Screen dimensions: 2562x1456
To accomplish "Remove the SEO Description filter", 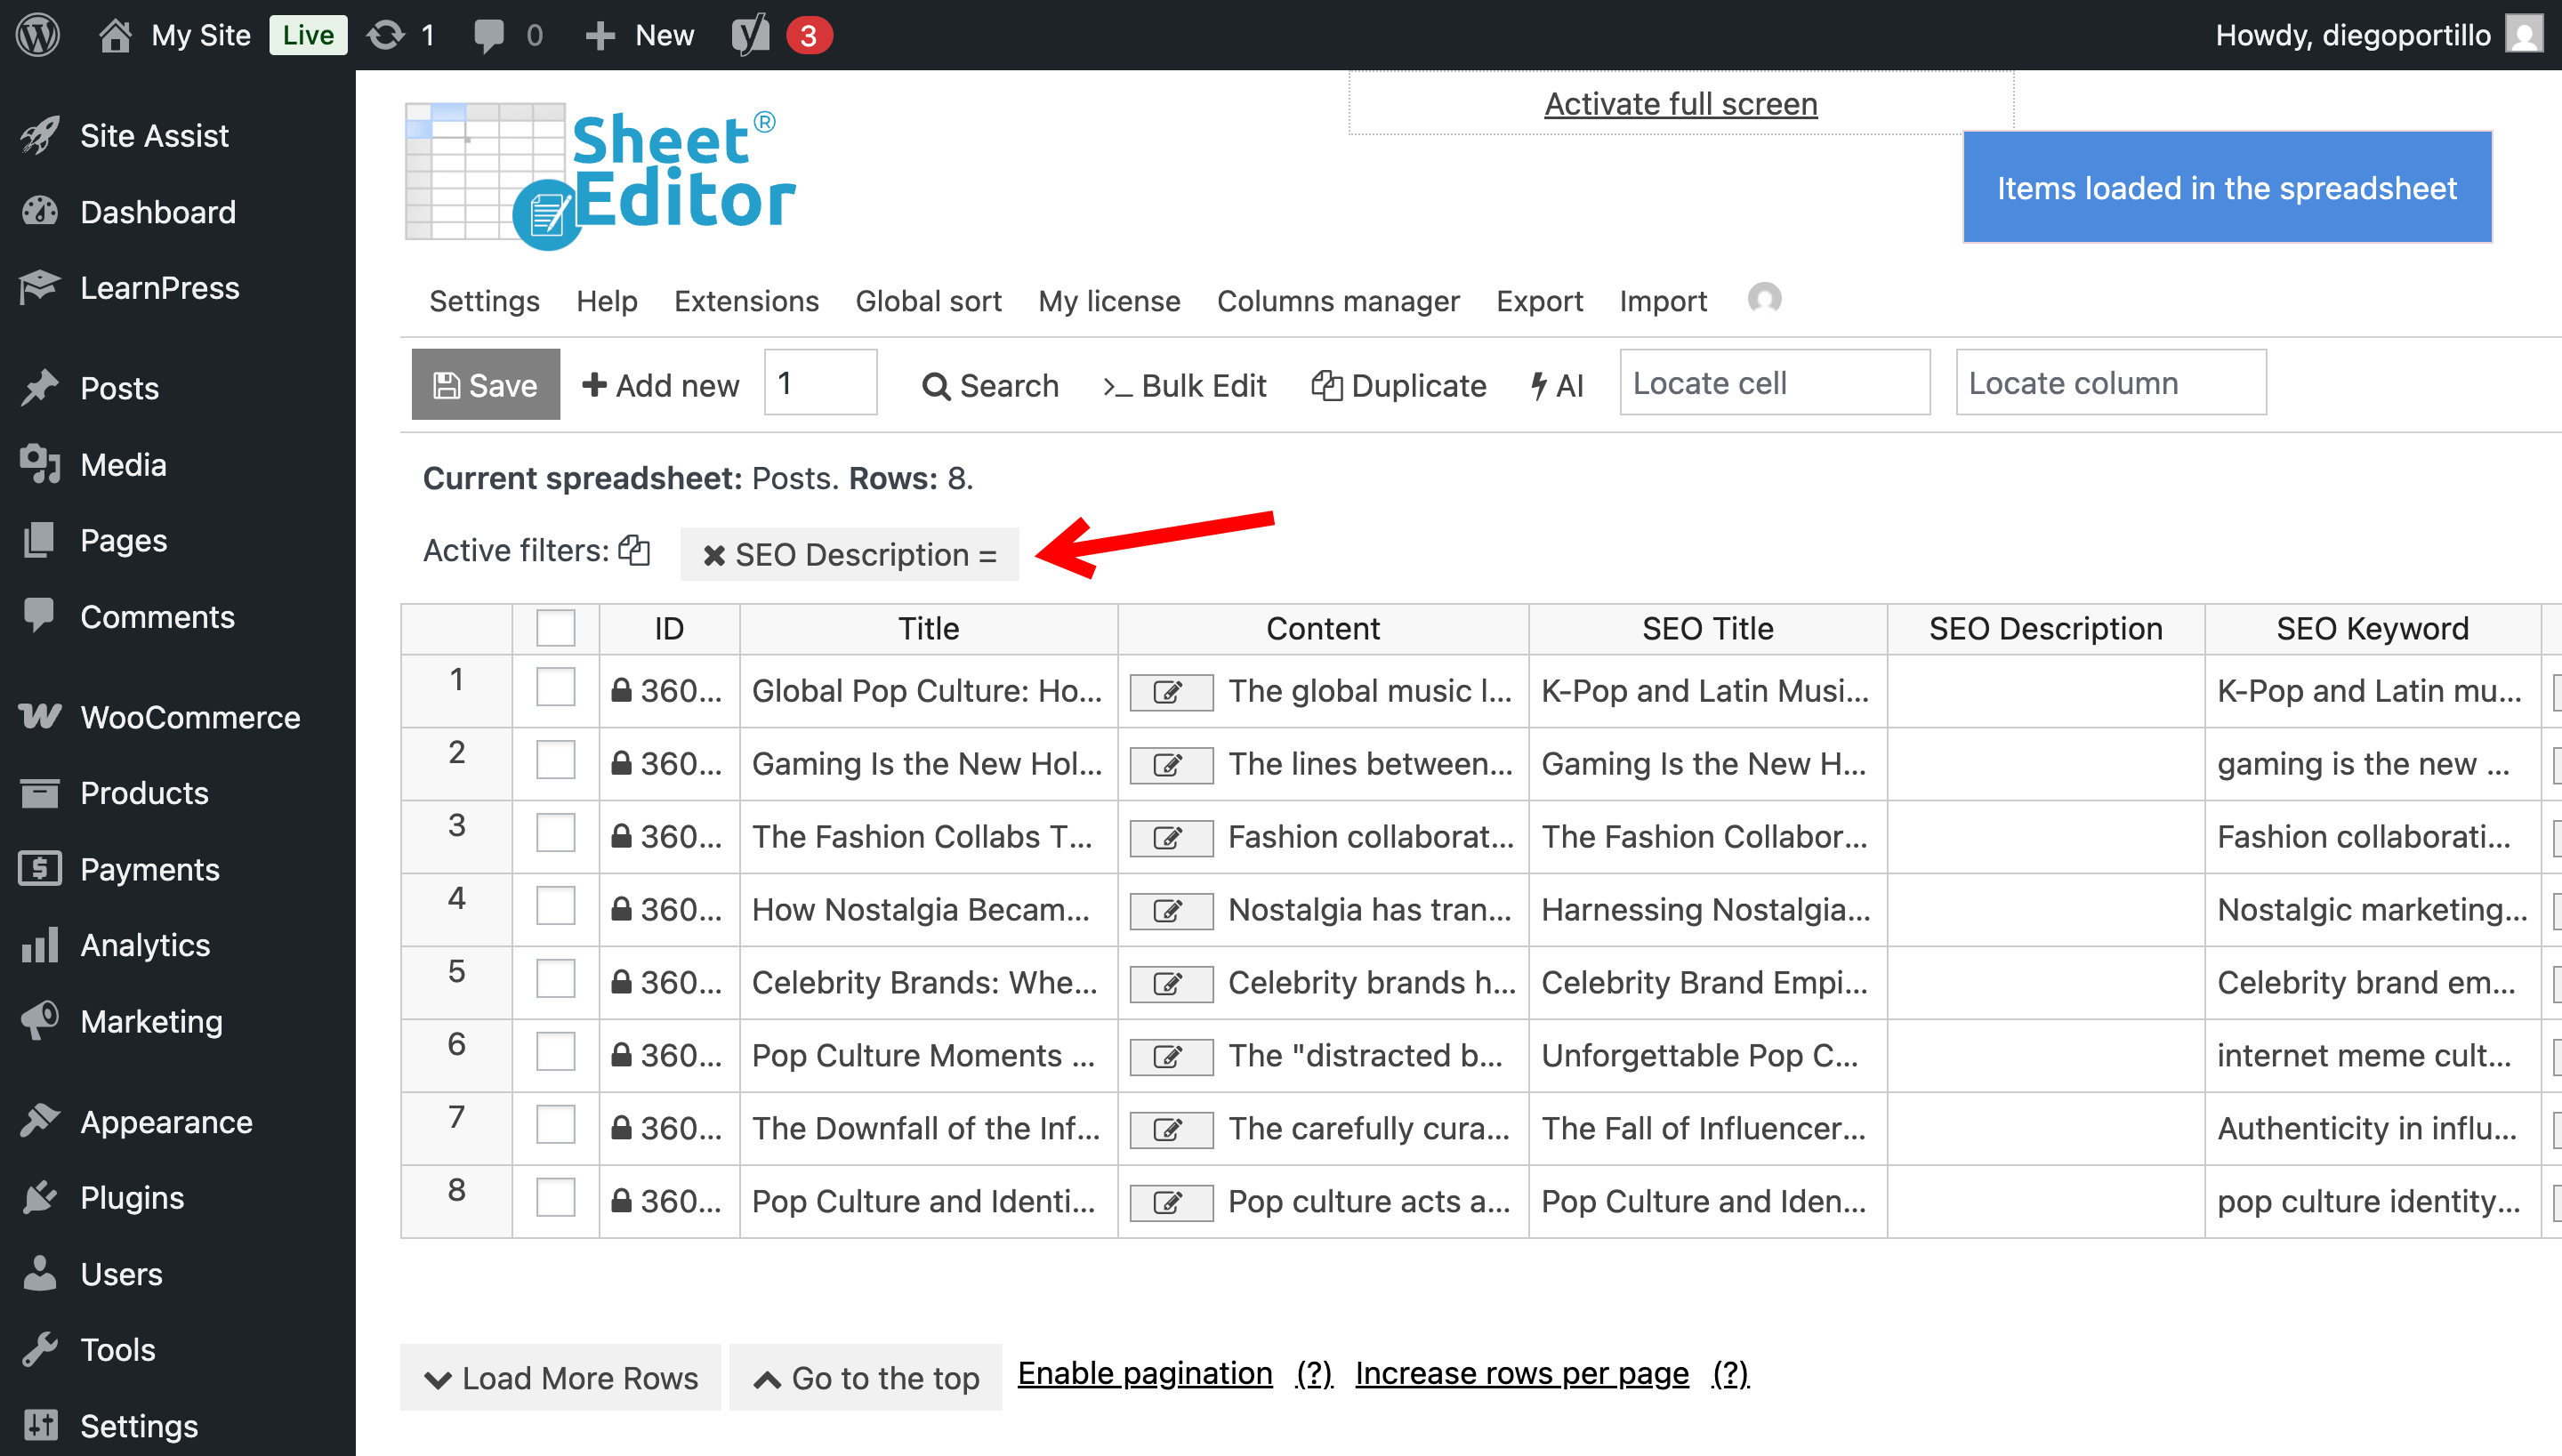I will coord(713,555).
